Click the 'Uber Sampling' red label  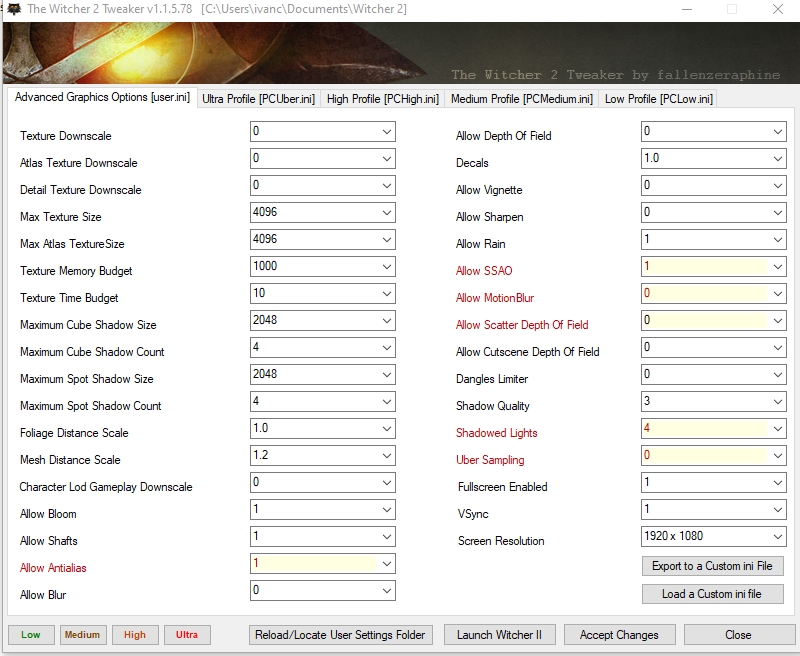(x=490, y=460)
